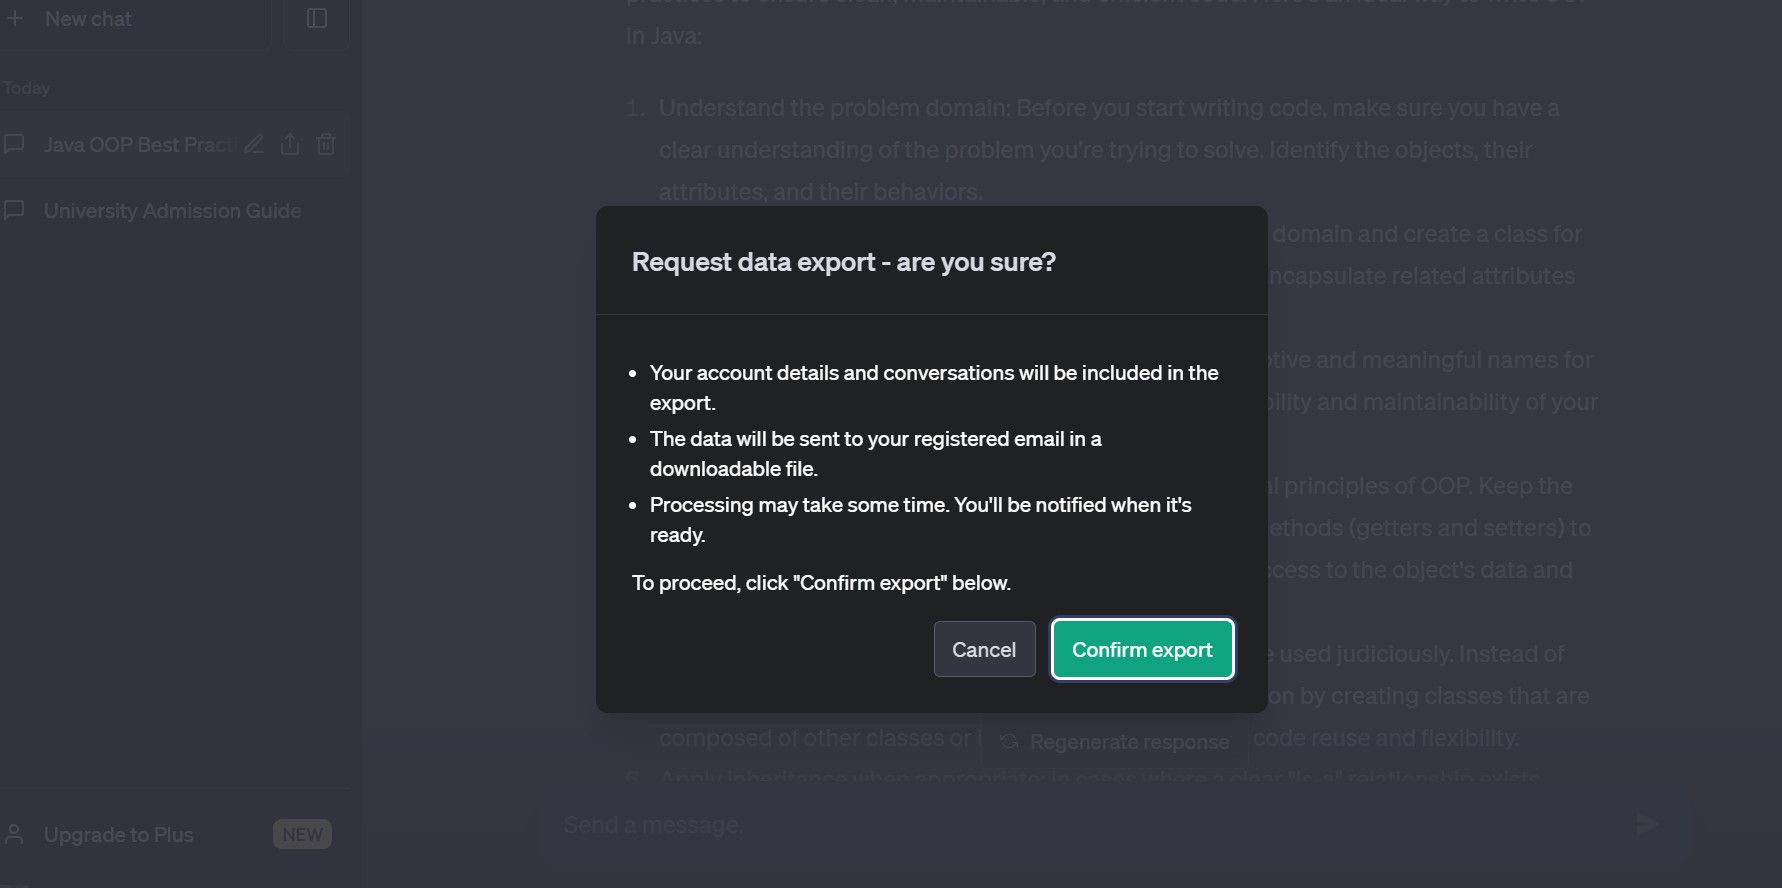Click the paper plane send icon
This screenshot has height=888, width=1782.
click(x=1646, y=824)
